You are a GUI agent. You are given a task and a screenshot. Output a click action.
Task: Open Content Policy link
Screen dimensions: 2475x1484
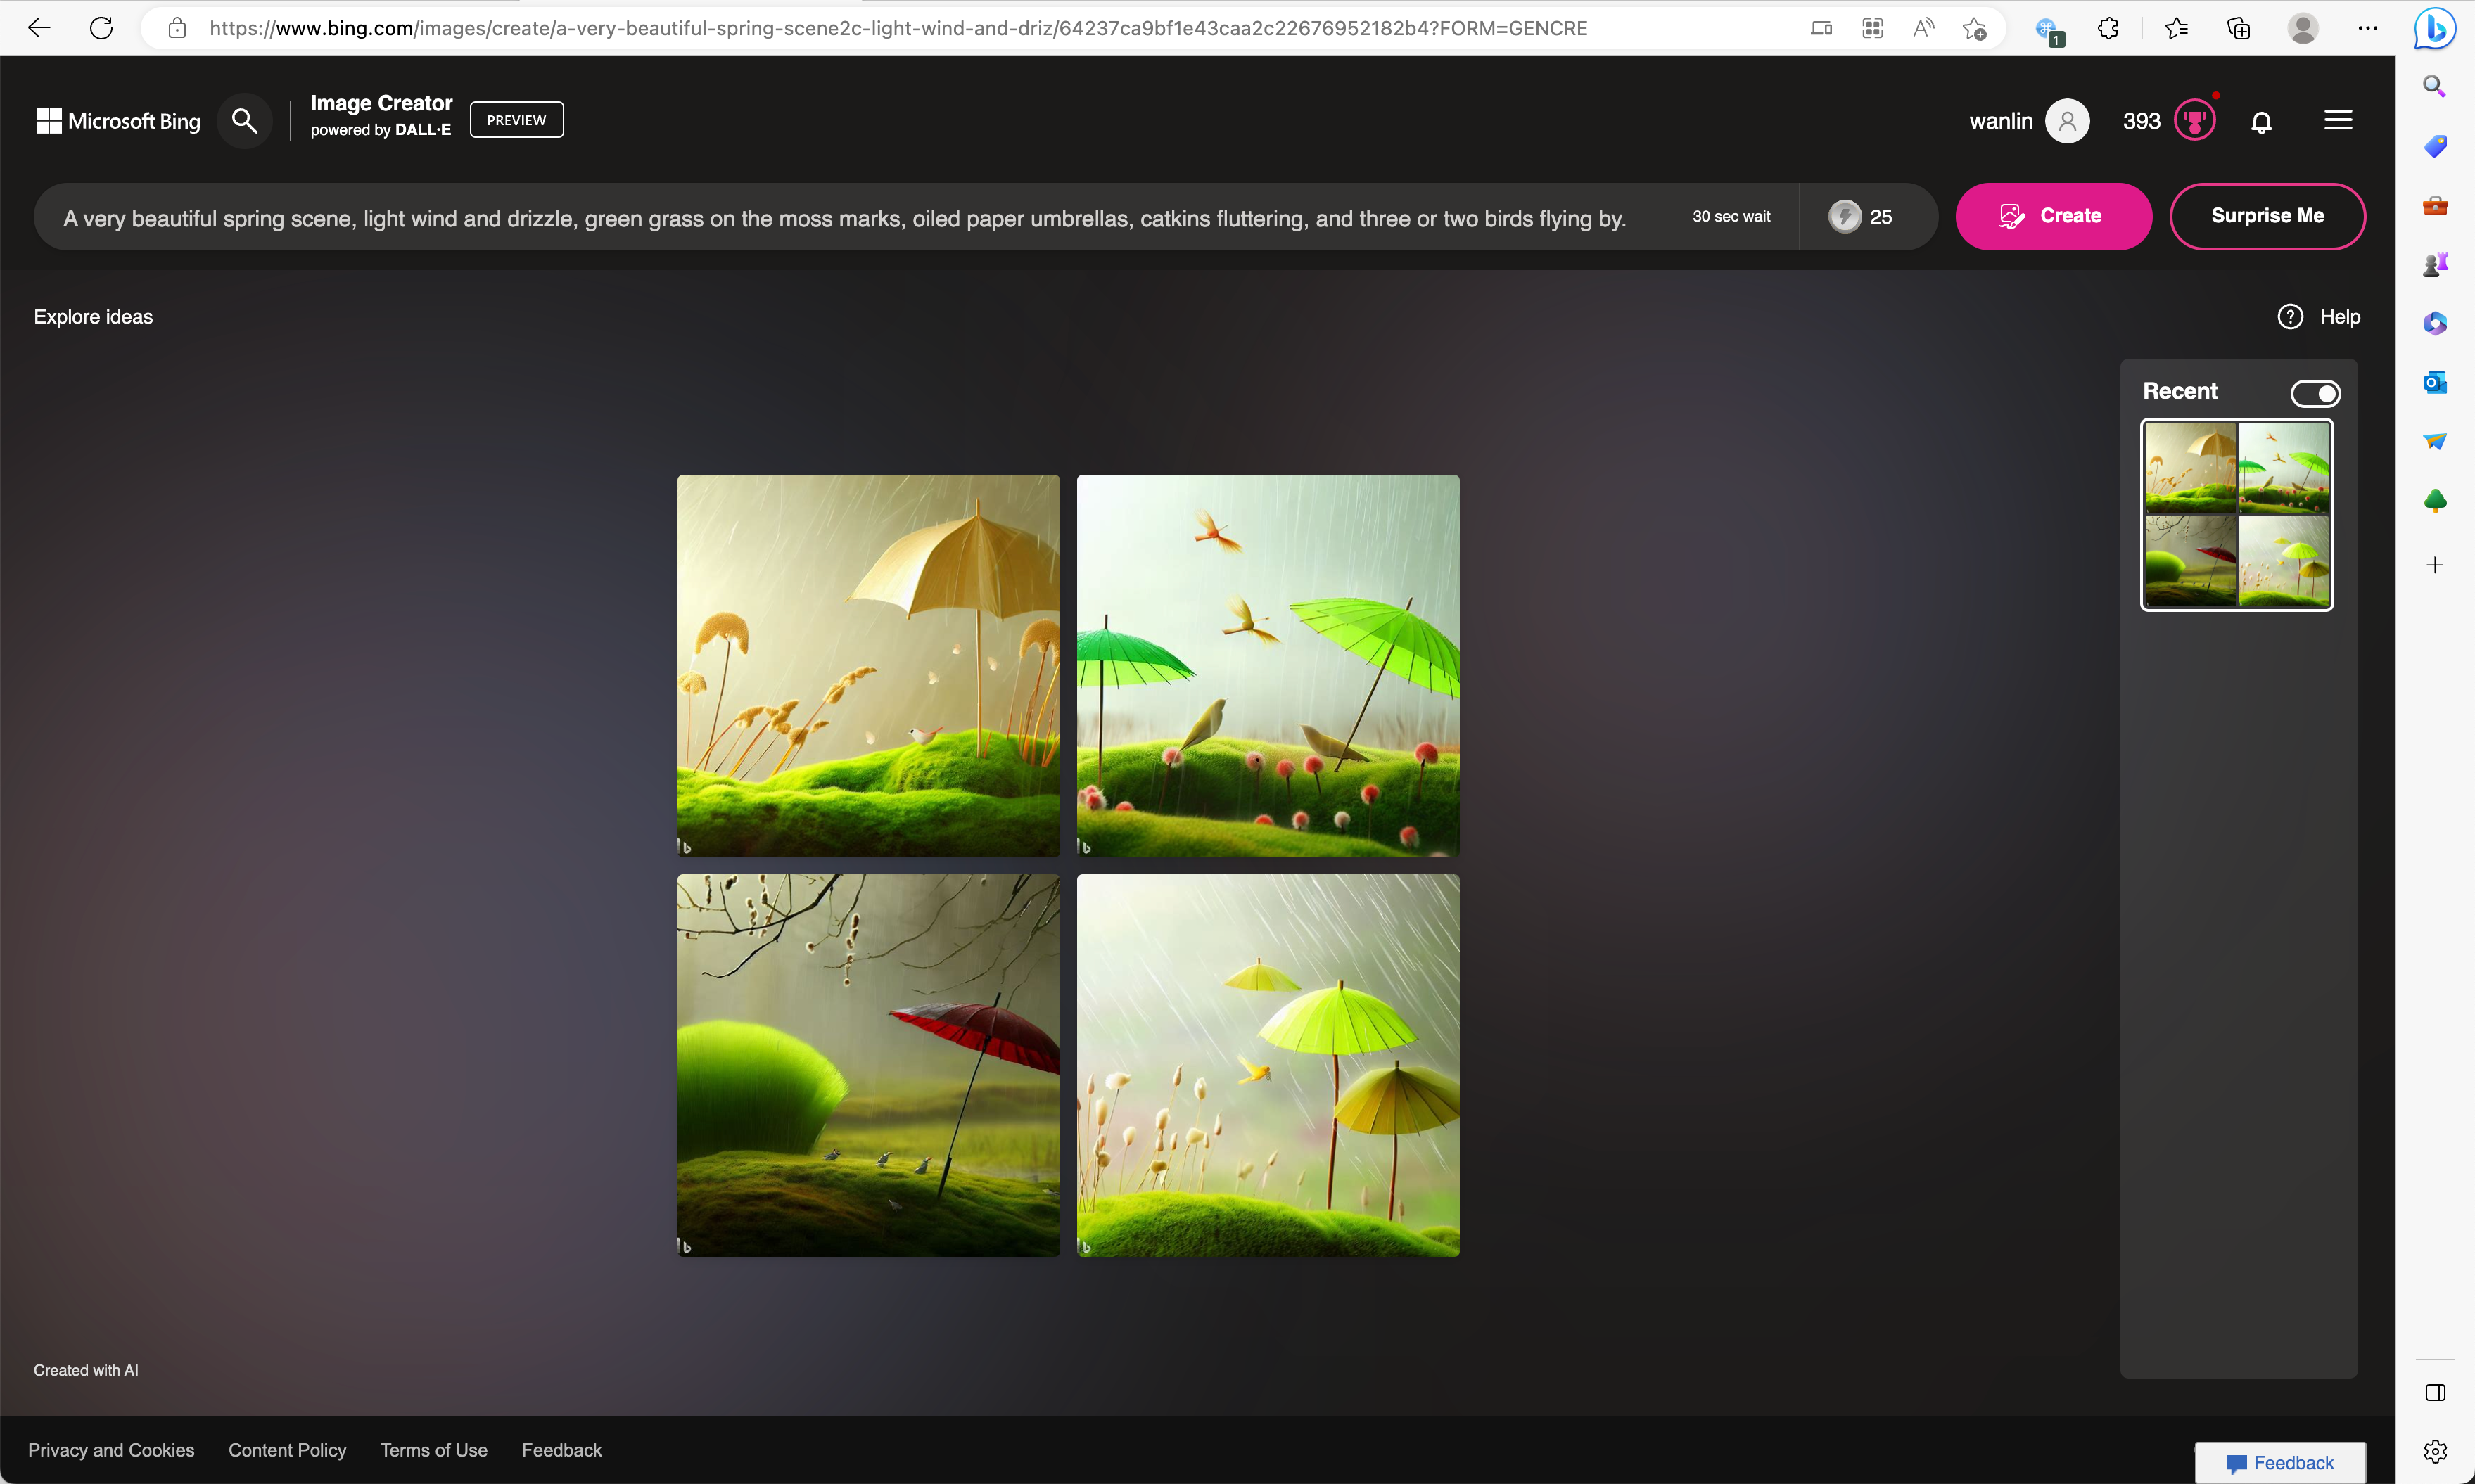tap(287, 1450)
